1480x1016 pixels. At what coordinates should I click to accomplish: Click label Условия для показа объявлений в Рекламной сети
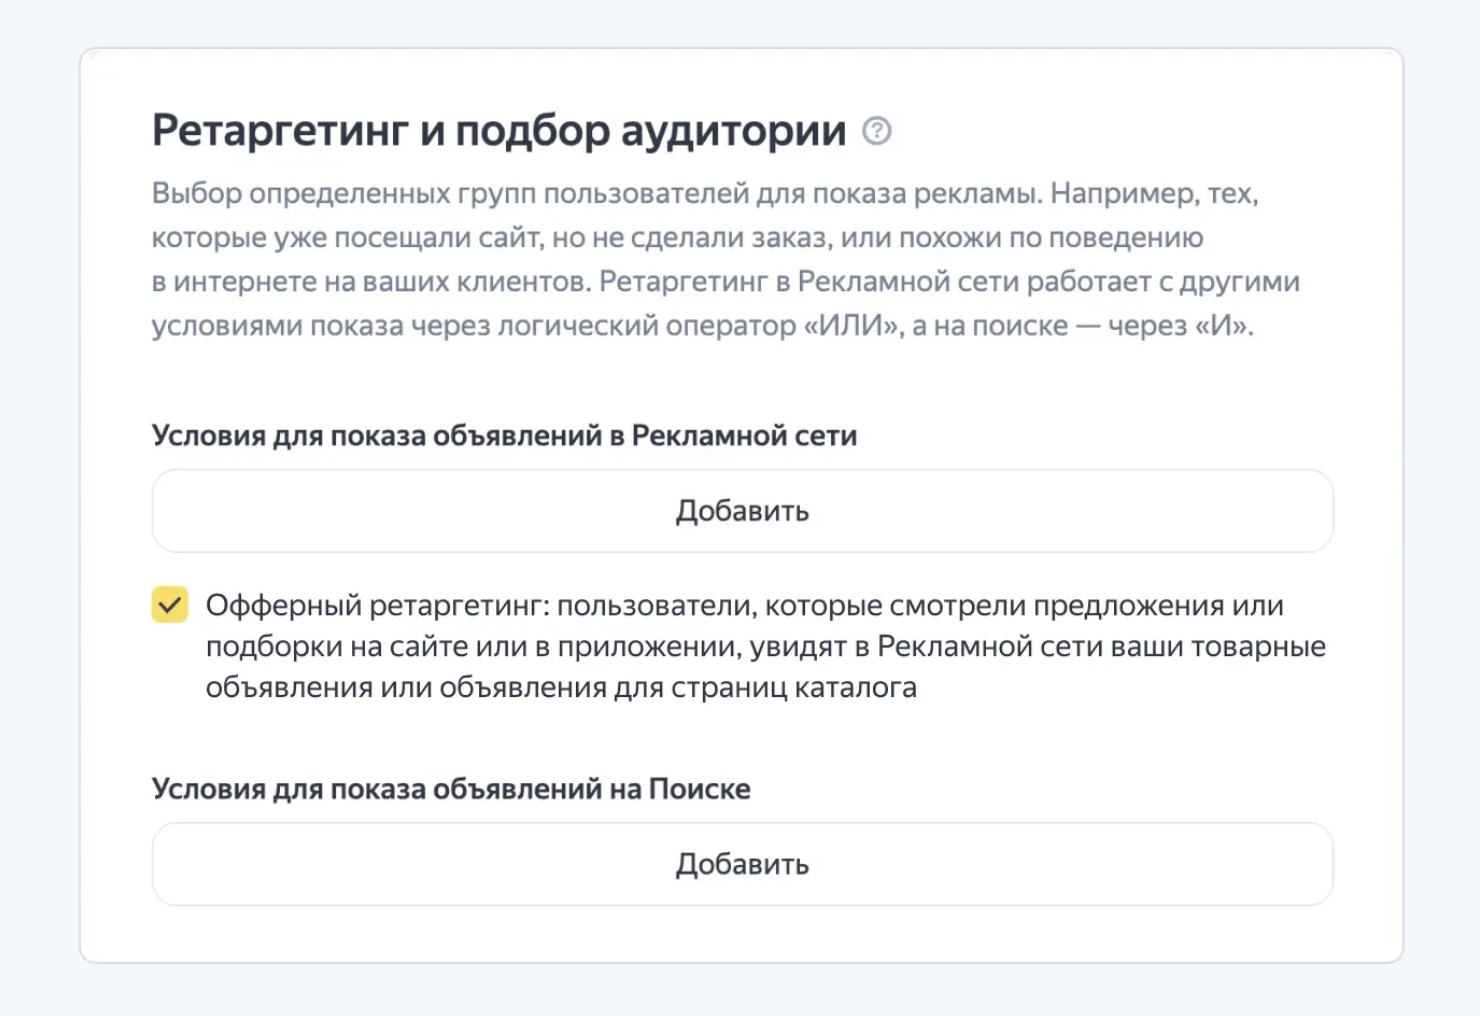click(x=504, y=436)
